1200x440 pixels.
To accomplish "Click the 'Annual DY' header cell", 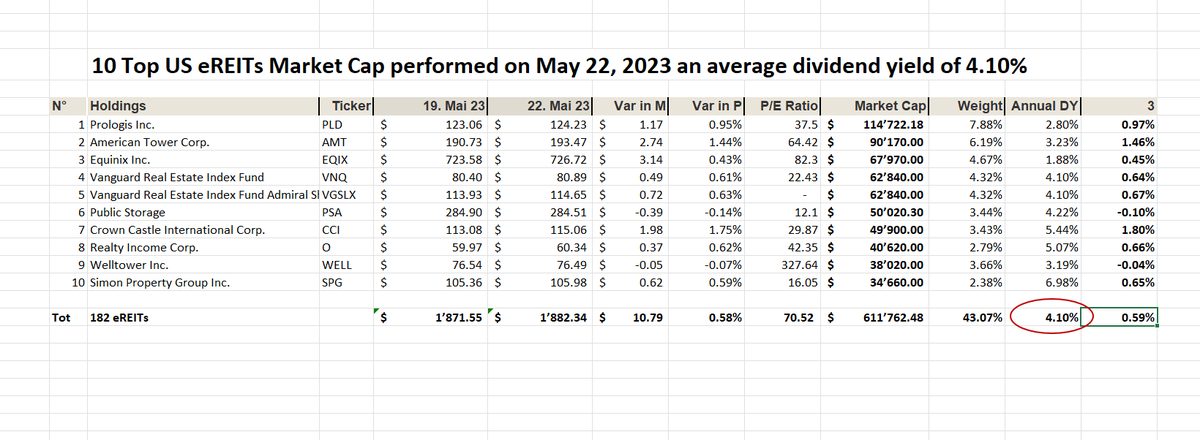I will click(1044, 105).
